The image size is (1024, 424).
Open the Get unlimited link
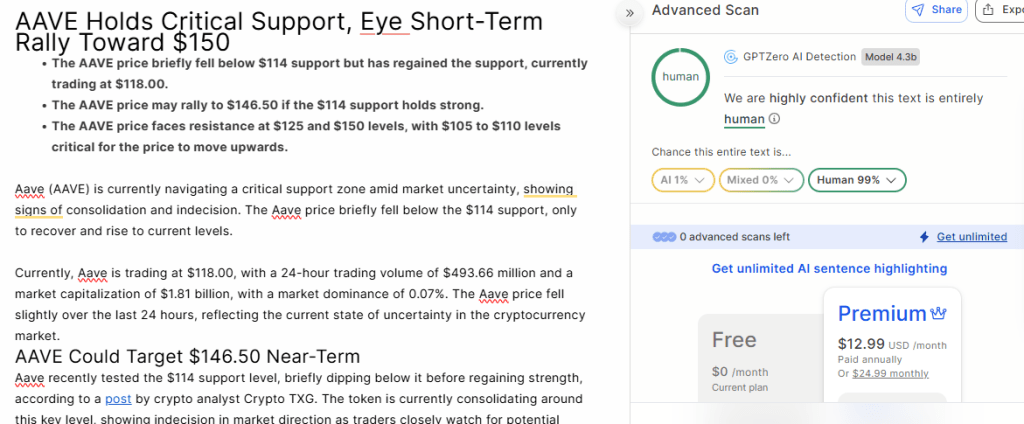[971, 237]
